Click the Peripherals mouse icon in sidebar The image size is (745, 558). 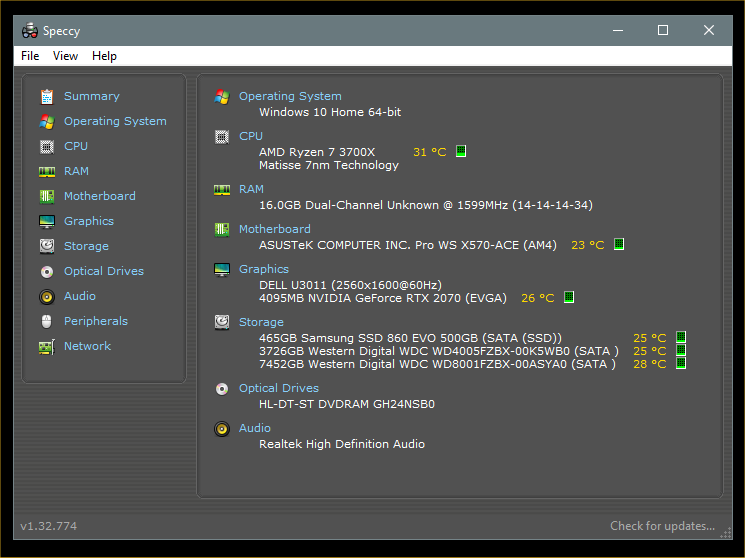pyautogui.click(x=47, y=322)
